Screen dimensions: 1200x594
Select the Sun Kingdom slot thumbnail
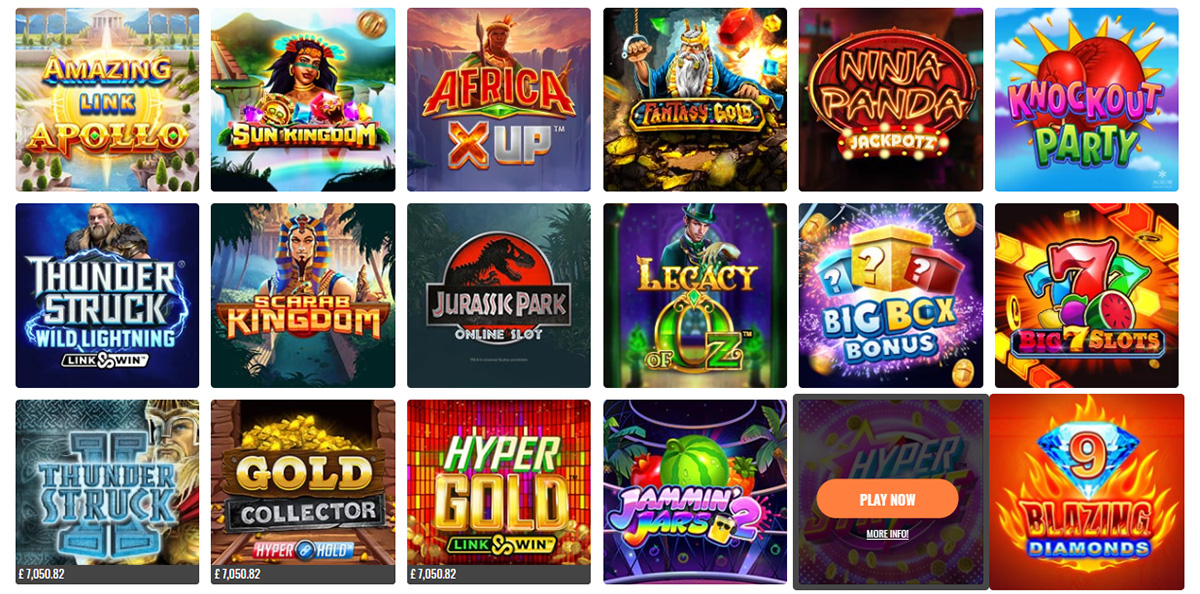tap(303, 99)
